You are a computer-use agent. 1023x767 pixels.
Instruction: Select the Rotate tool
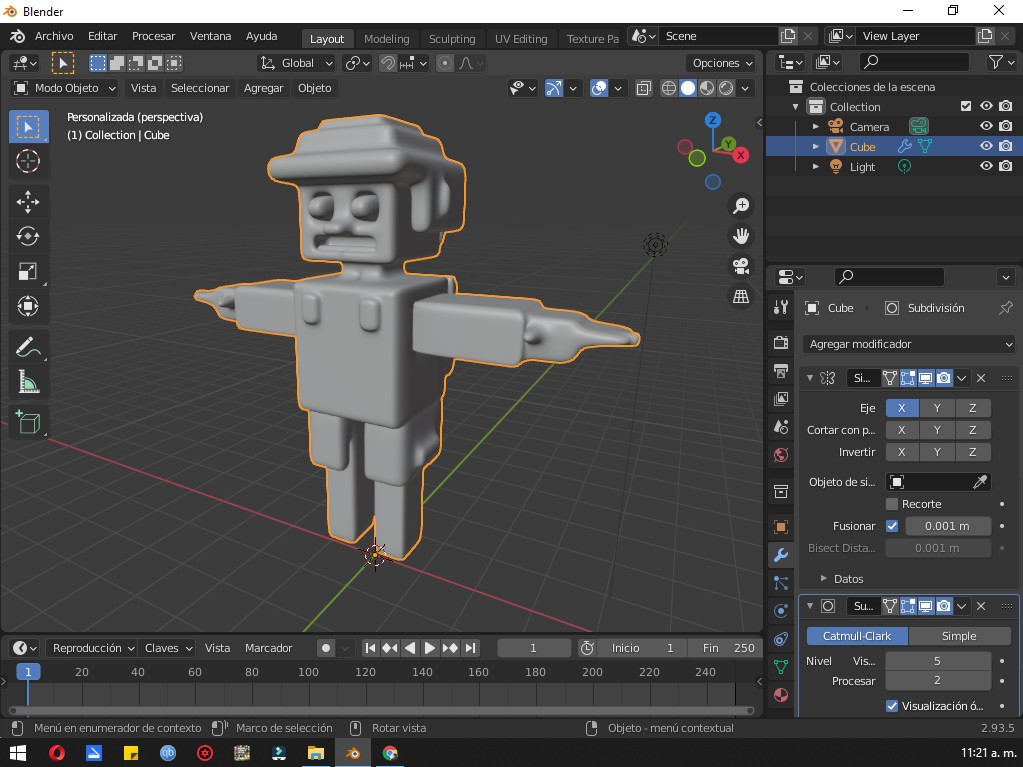28,236
